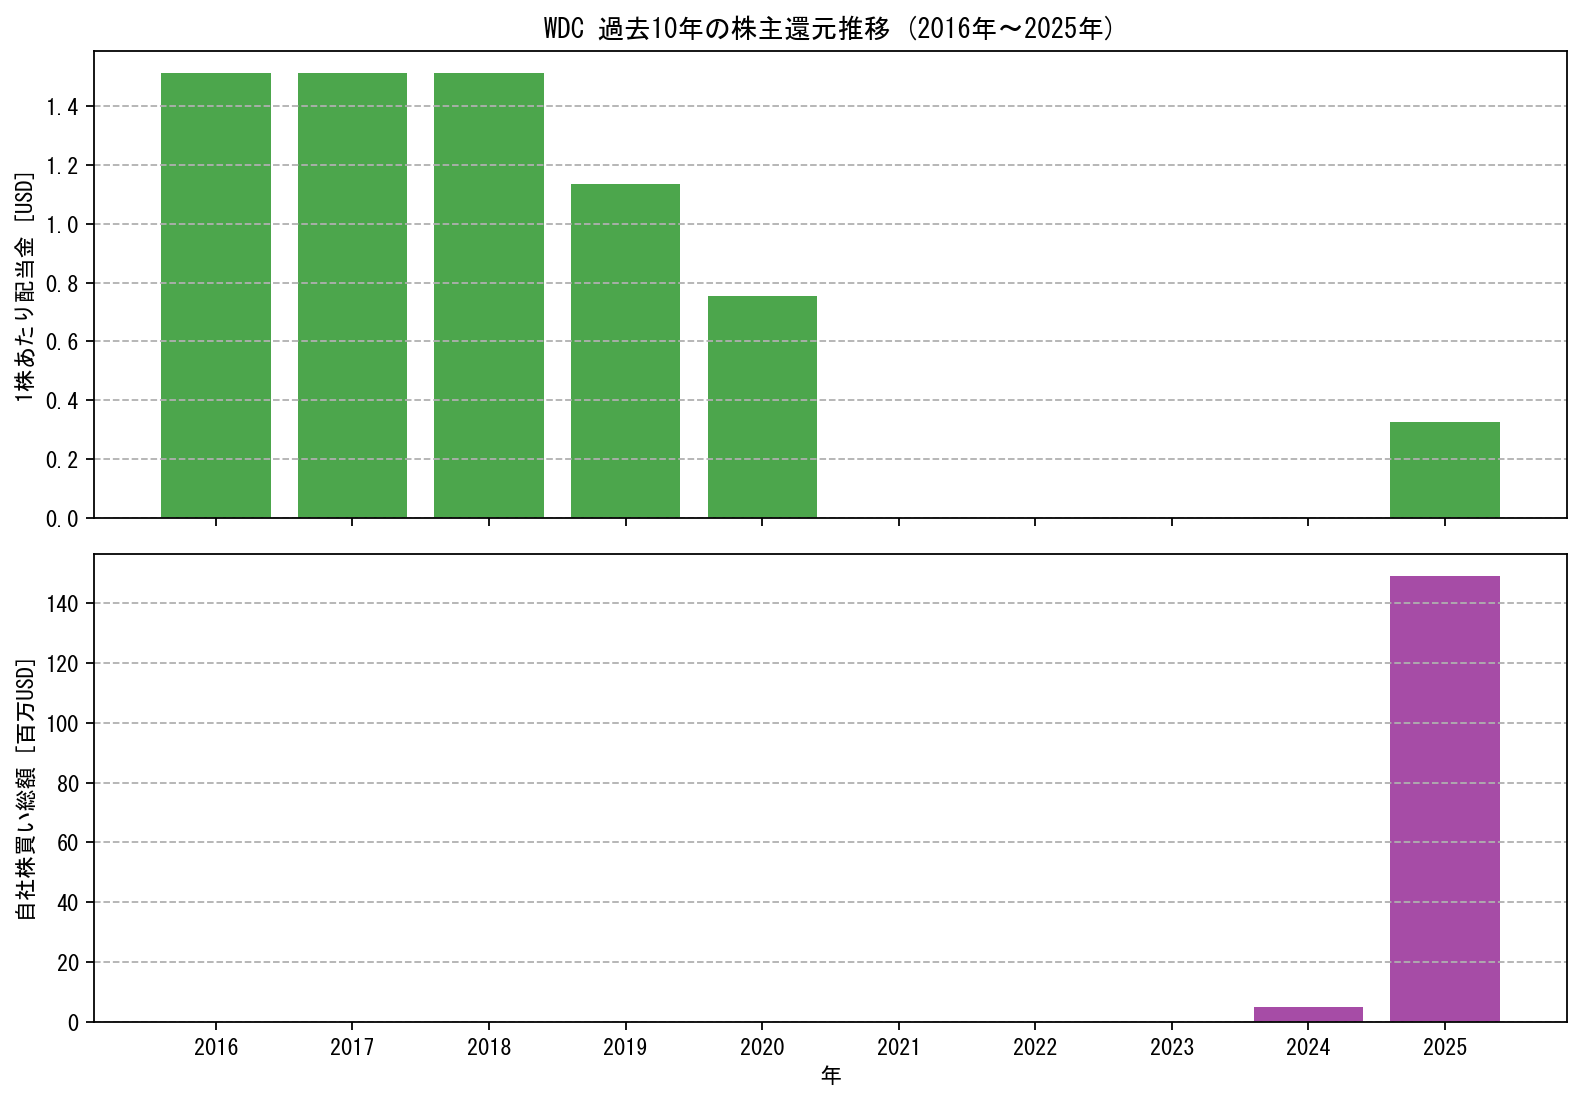Select the 2025 green dividend bar
Screen dimensions: 1582x1102
point(1445,470)
